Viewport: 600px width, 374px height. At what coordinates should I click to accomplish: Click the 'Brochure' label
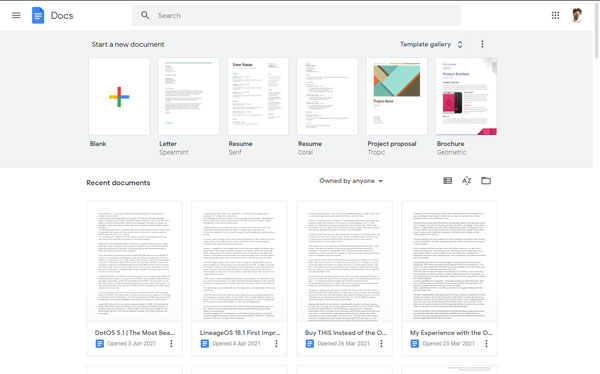click(450, 144)
